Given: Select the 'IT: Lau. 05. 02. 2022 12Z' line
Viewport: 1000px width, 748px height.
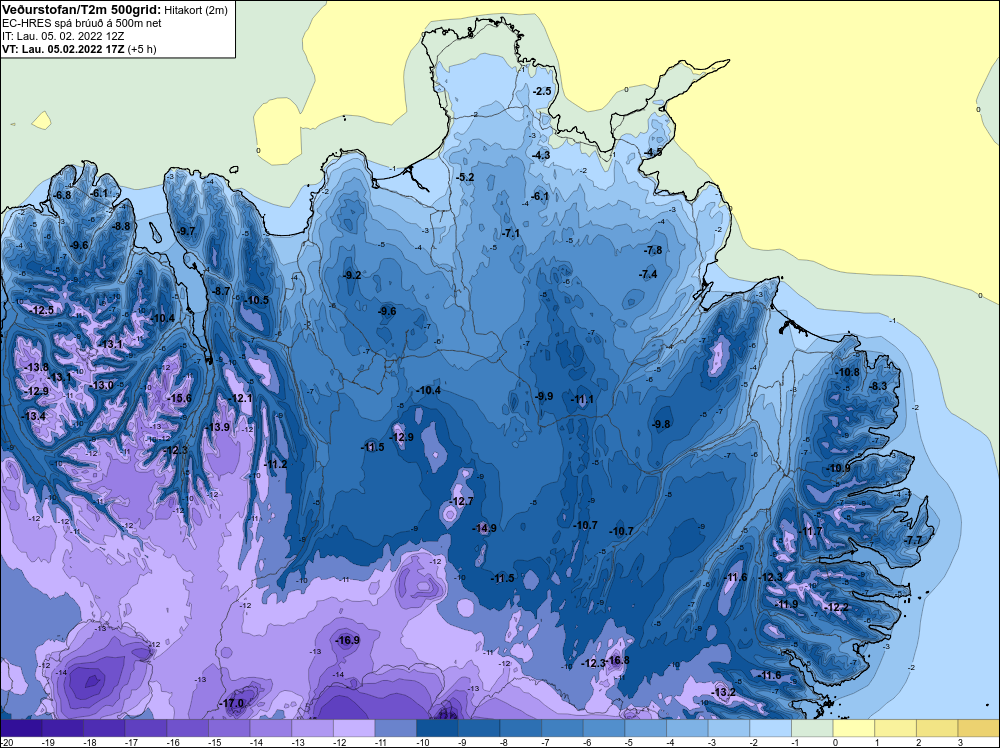Looking at the screenshot, I should pos(61,36).
